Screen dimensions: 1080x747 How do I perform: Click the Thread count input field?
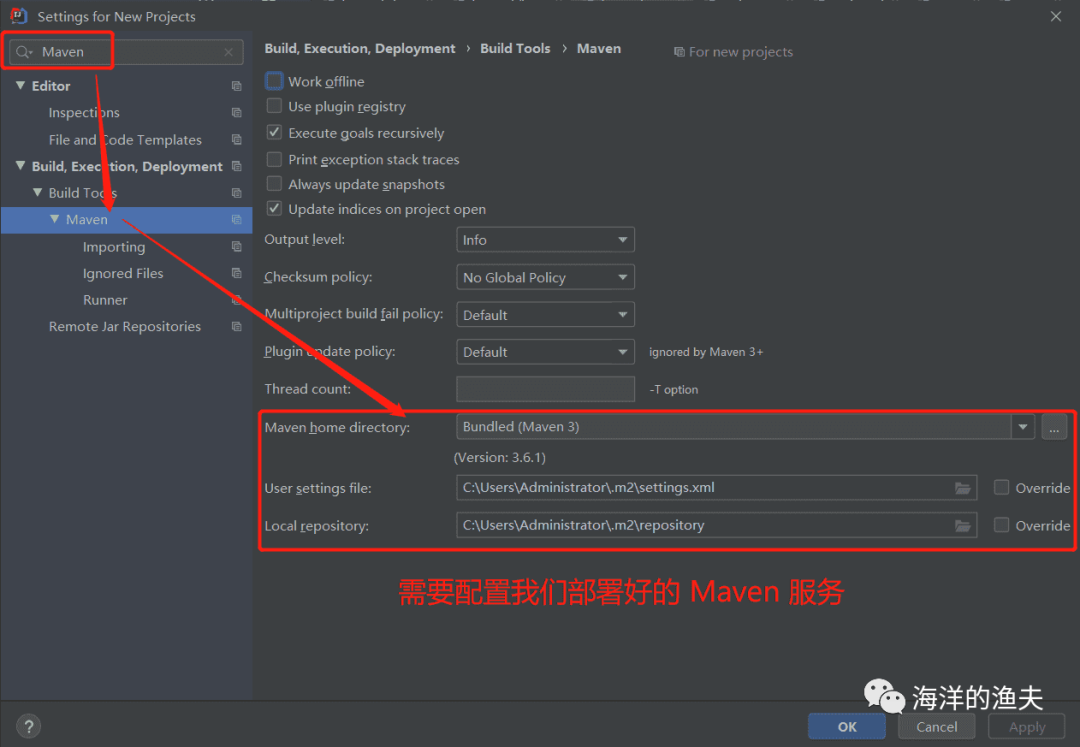[545, 389]
